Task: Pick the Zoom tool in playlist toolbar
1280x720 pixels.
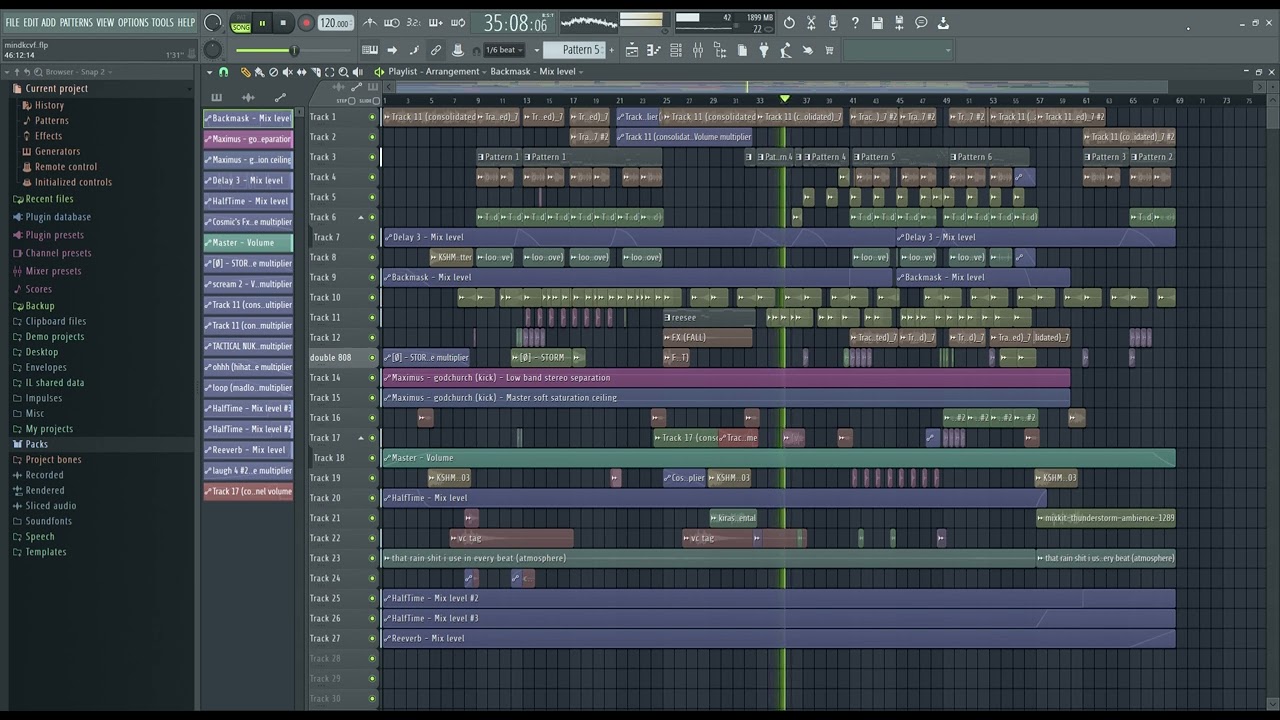Action: point(343,72)
